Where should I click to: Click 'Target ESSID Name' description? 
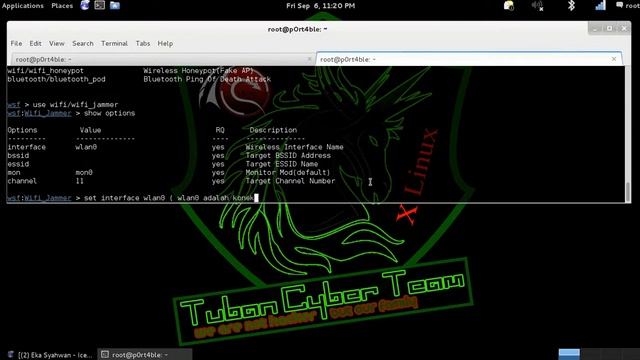point(282,164)
